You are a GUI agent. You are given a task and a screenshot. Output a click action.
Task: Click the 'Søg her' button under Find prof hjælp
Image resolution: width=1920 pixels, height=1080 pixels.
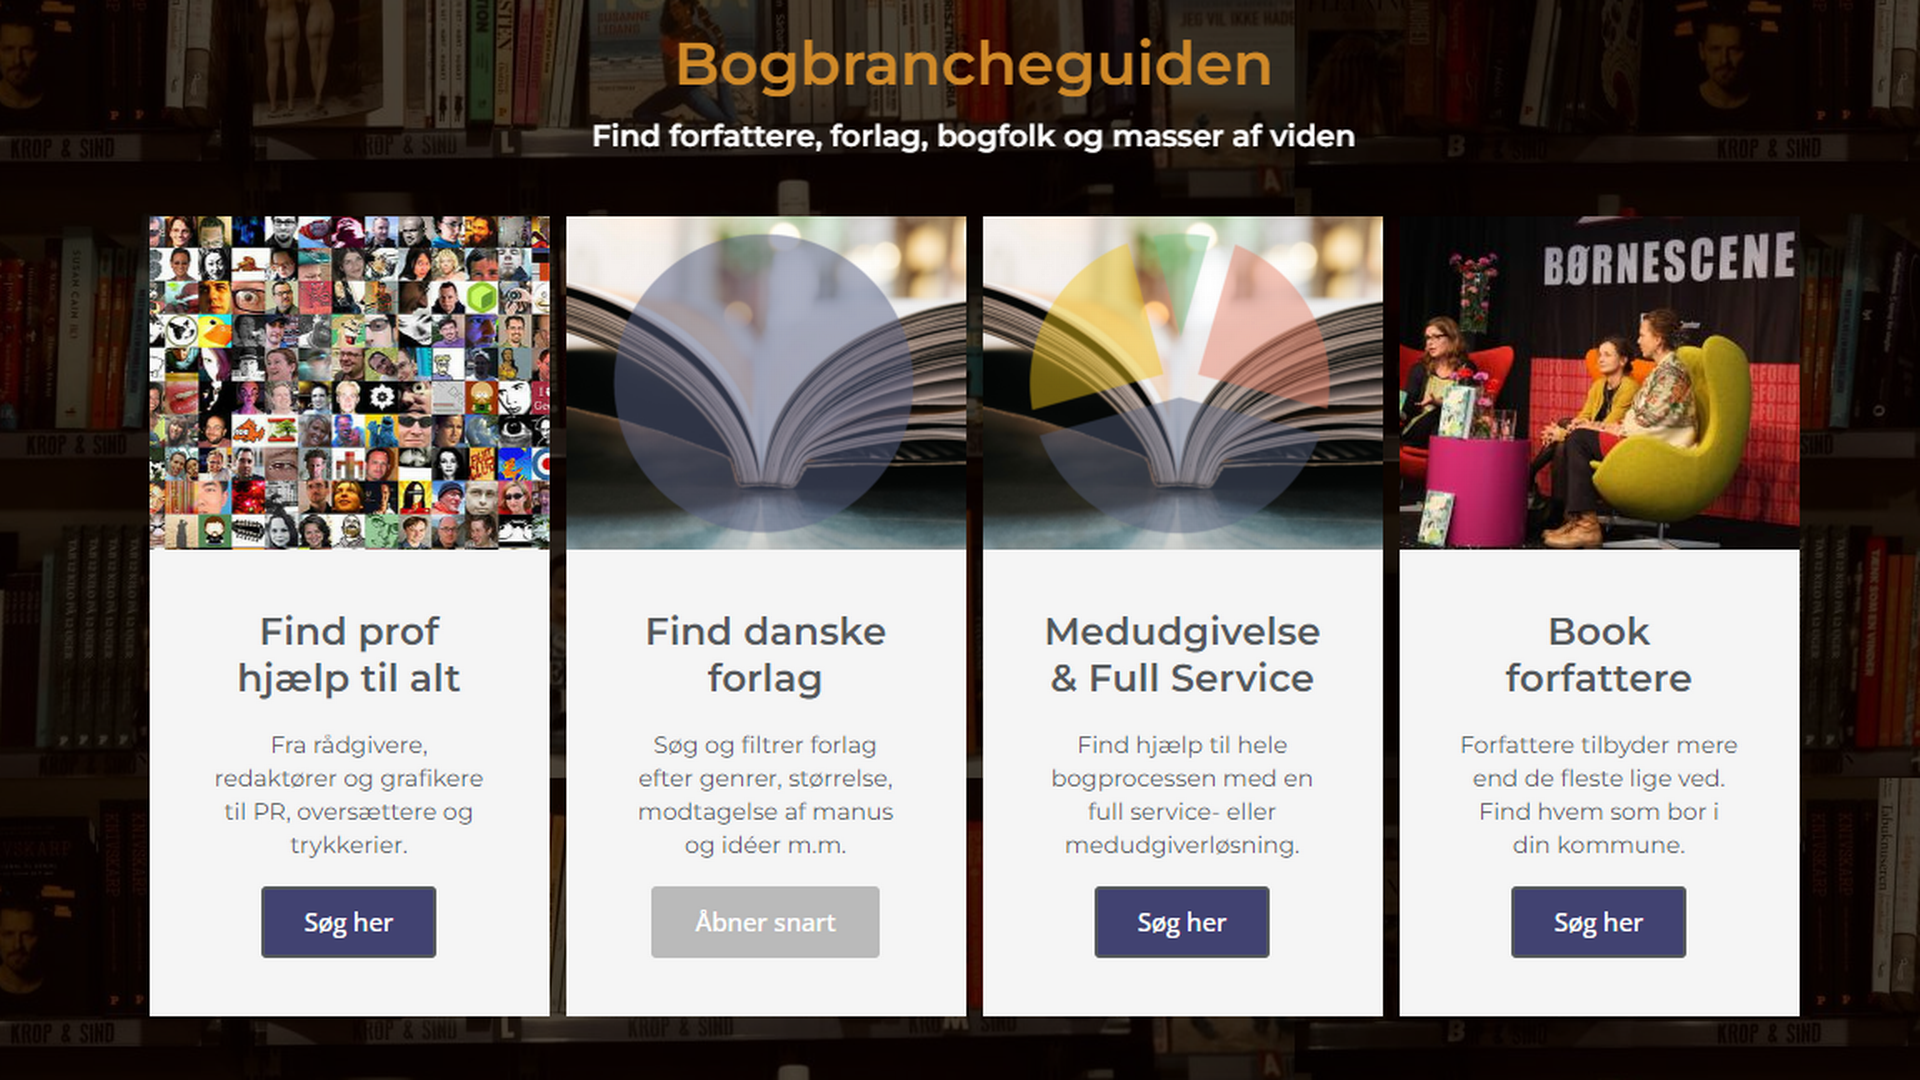click(348, 922)
